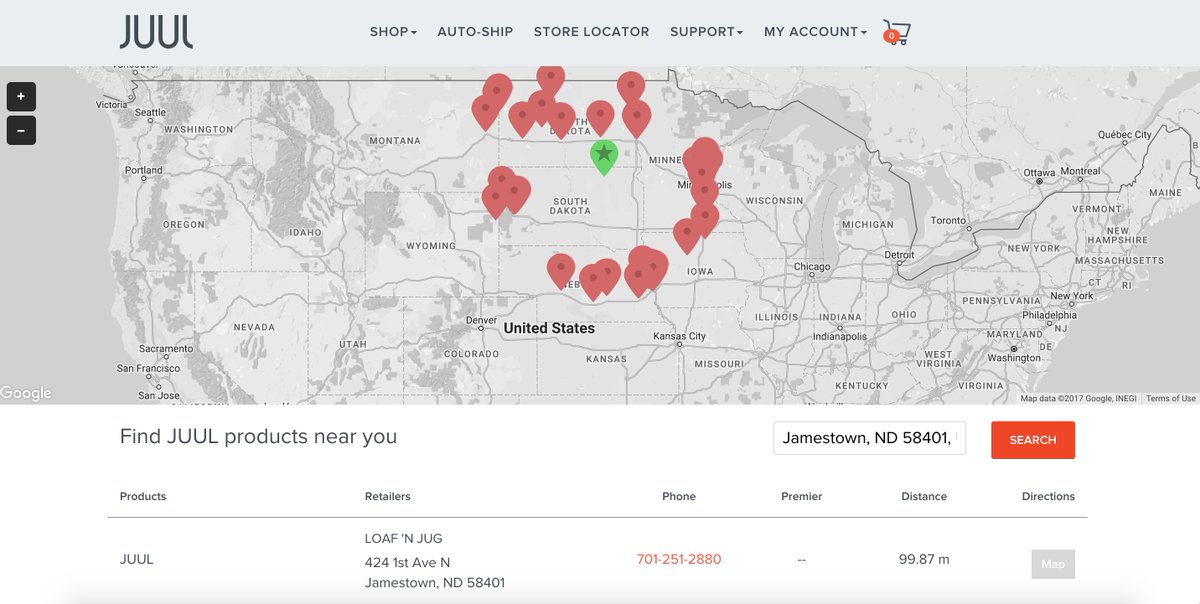Click the JUUL logo in the header
1200x604 pixels.
[156, 31]
